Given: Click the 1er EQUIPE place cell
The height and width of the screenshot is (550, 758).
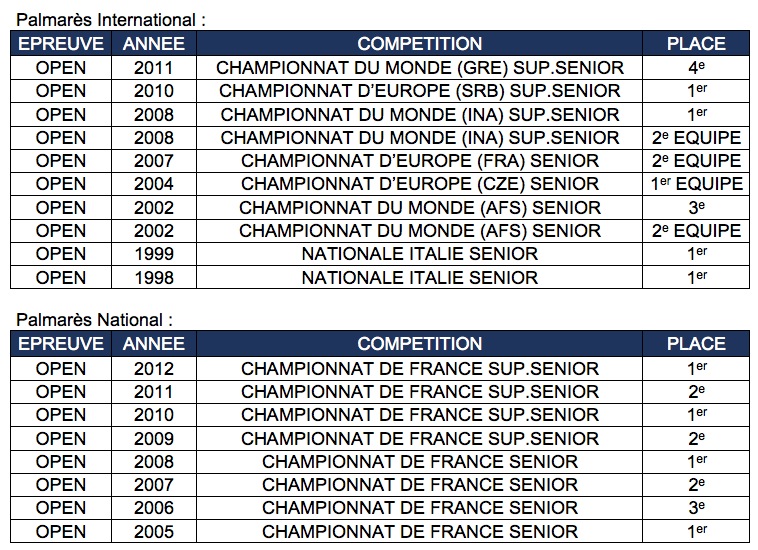Looking at the screenshot, I should pos(696,184).
